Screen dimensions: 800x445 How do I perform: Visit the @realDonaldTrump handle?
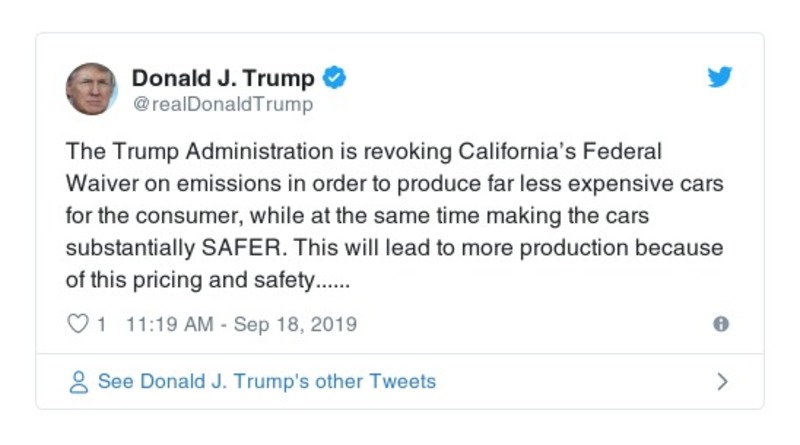[x=222, y=104]
